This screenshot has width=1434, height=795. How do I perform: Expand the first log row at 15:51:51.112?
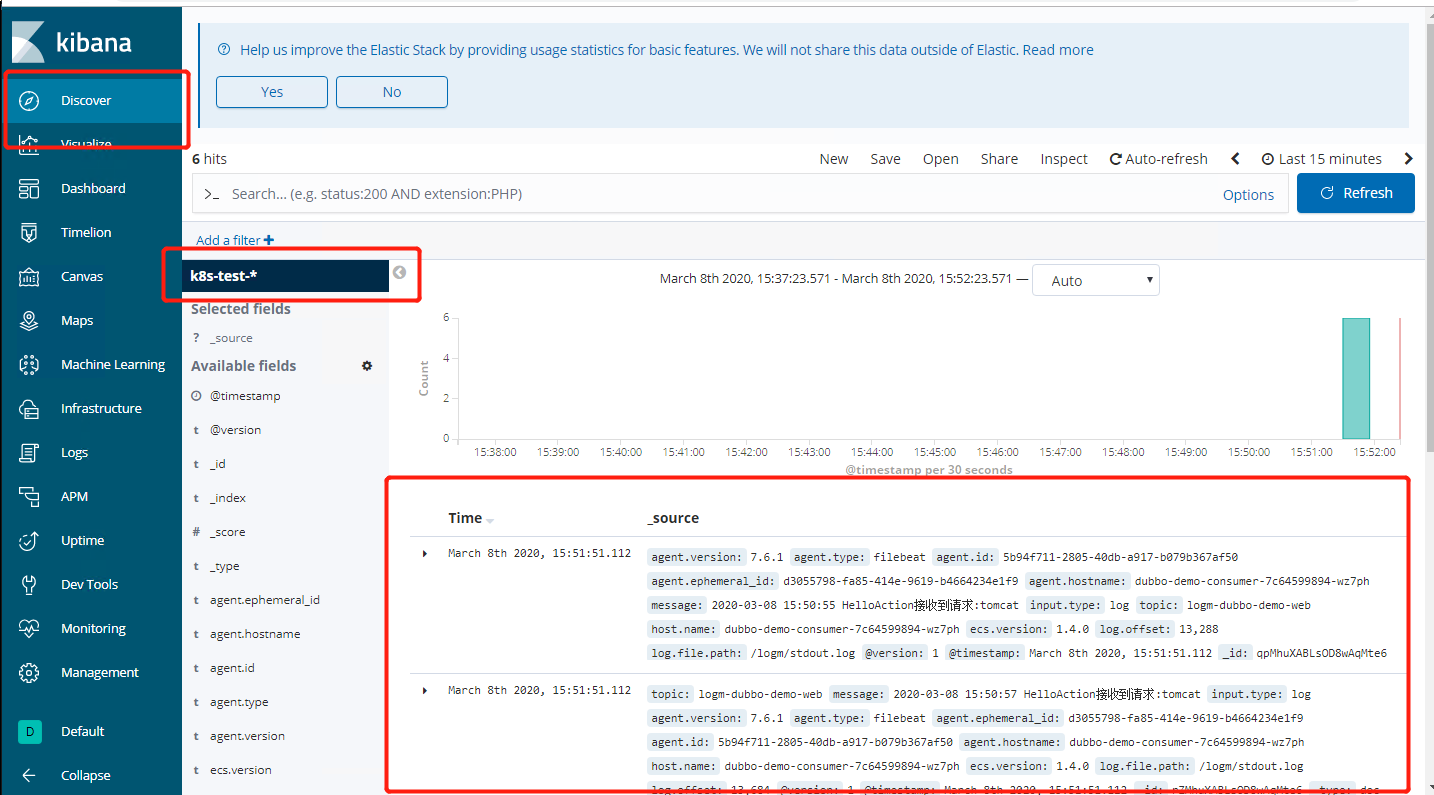(x=425, y=553)
